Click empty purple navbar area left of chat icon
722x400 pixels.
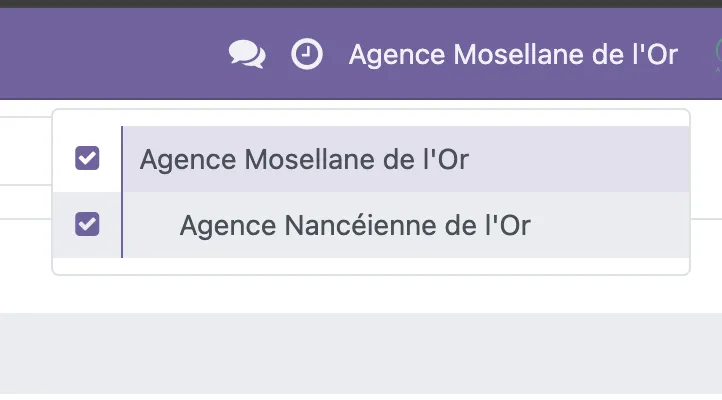pos(111,54)
